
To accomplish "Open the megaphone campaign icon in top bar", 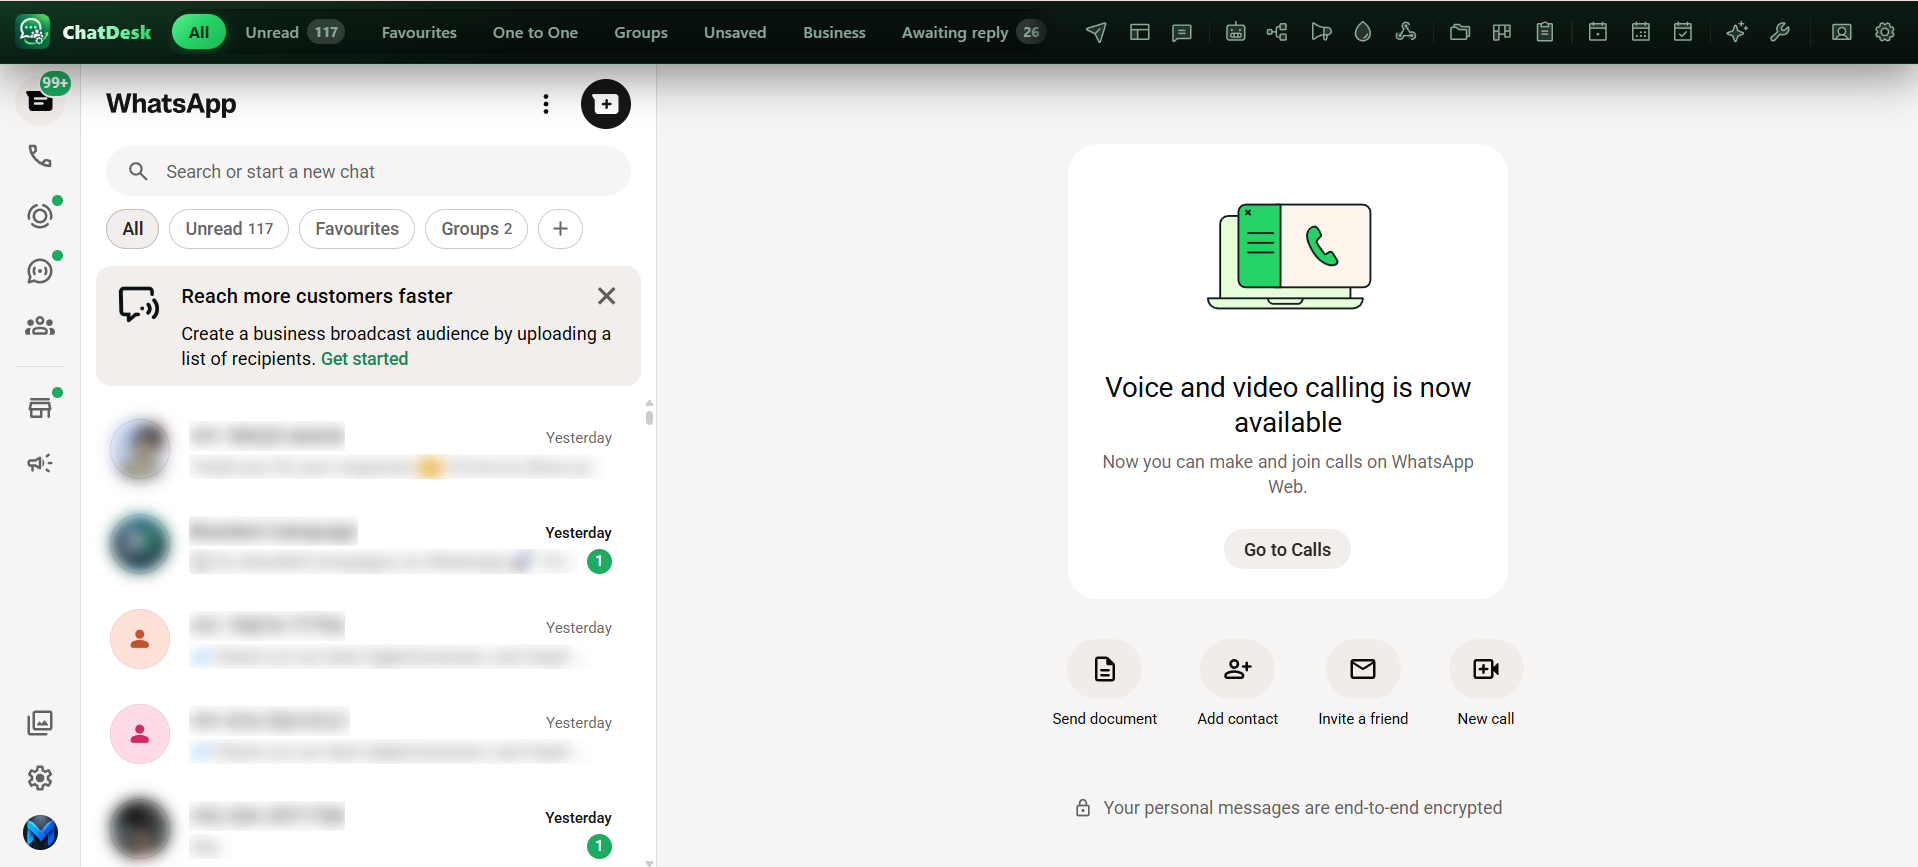I will [1321, 32].
